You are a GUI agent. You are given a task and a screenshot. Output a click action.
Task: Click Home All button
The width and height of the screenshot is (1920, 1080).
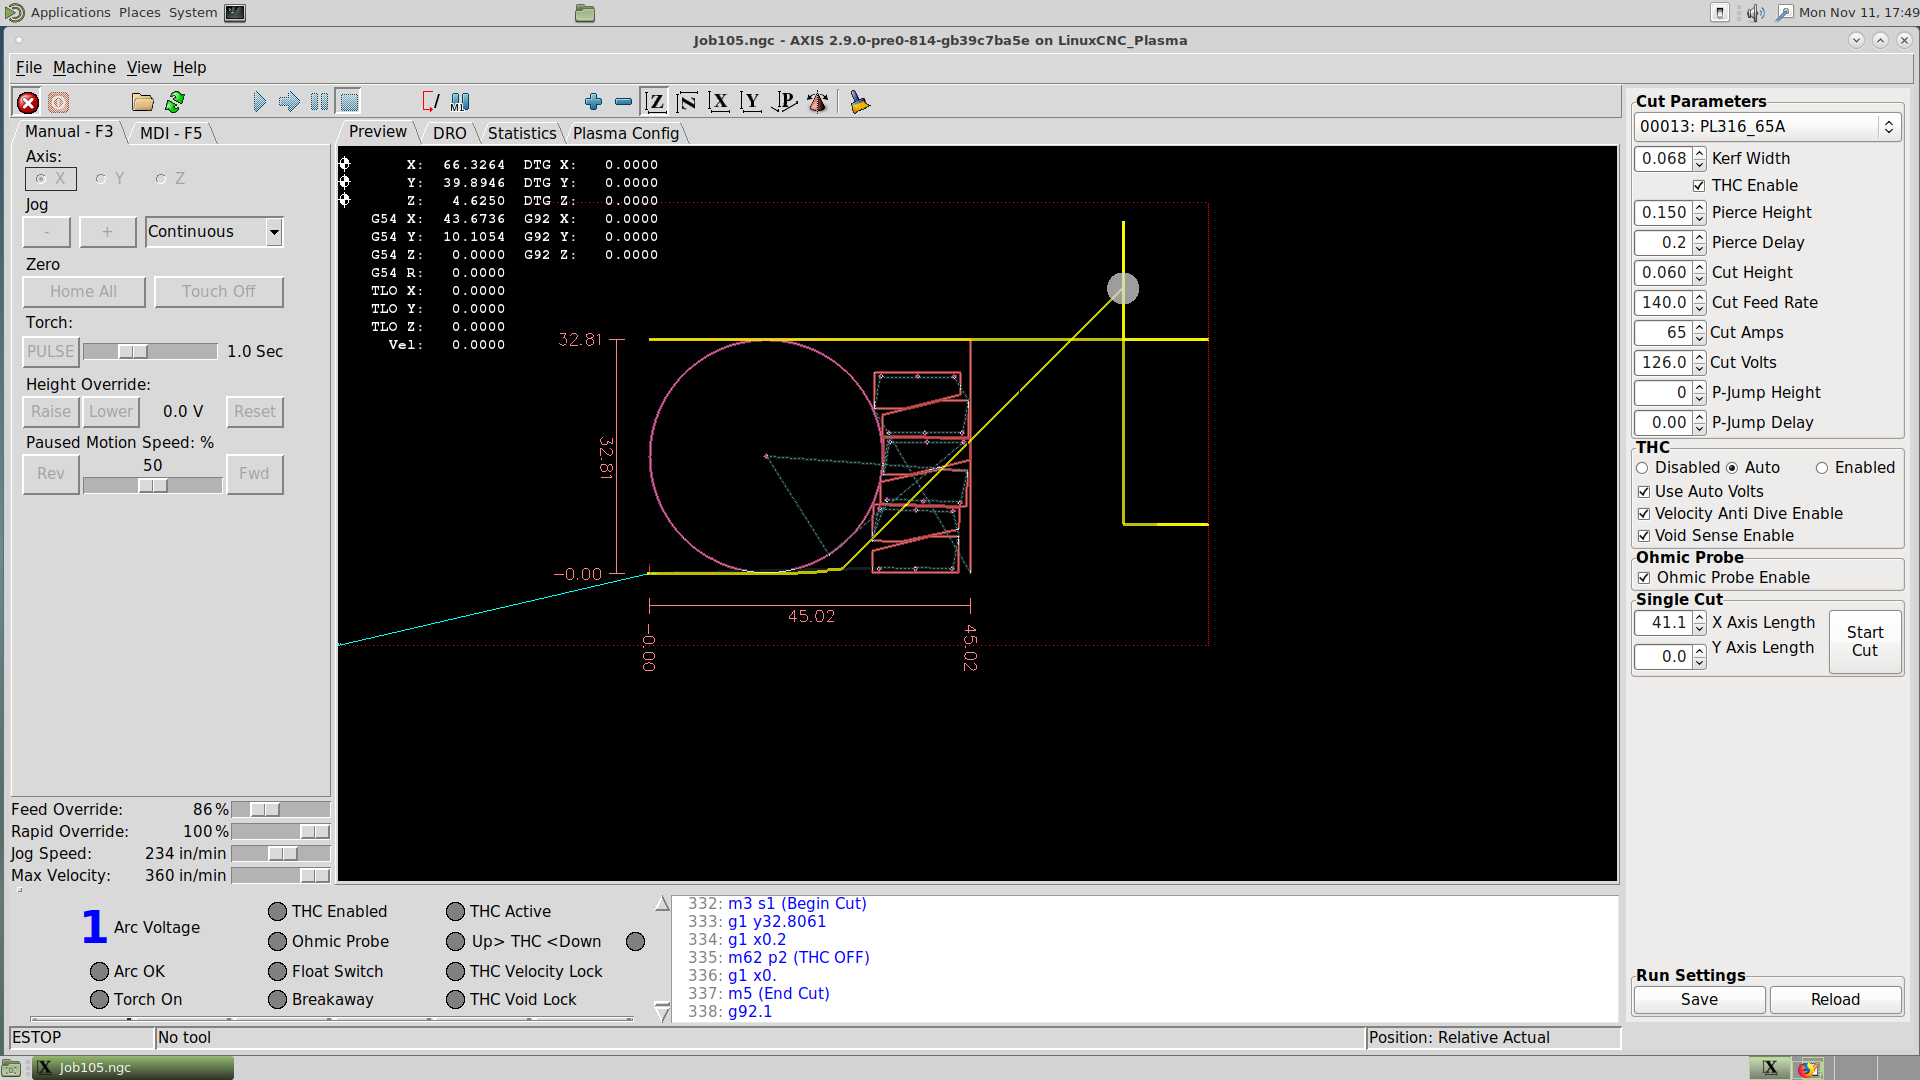pyautogui.click(x=84, y=292)
